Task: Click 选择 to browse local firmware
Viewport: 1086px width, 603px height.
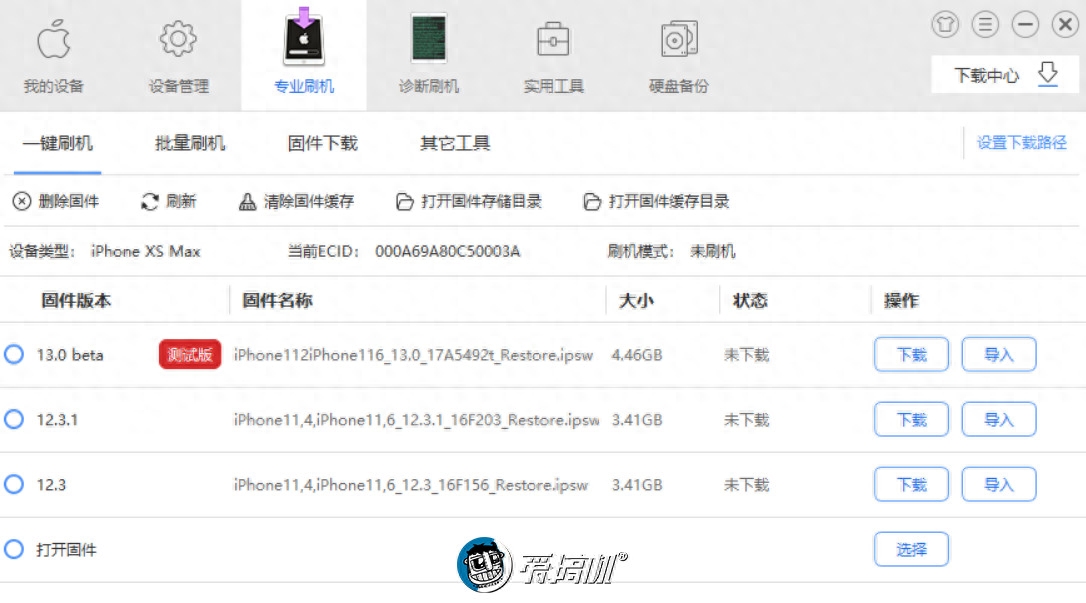Action: pyautogui.click(x=911, y=548)
